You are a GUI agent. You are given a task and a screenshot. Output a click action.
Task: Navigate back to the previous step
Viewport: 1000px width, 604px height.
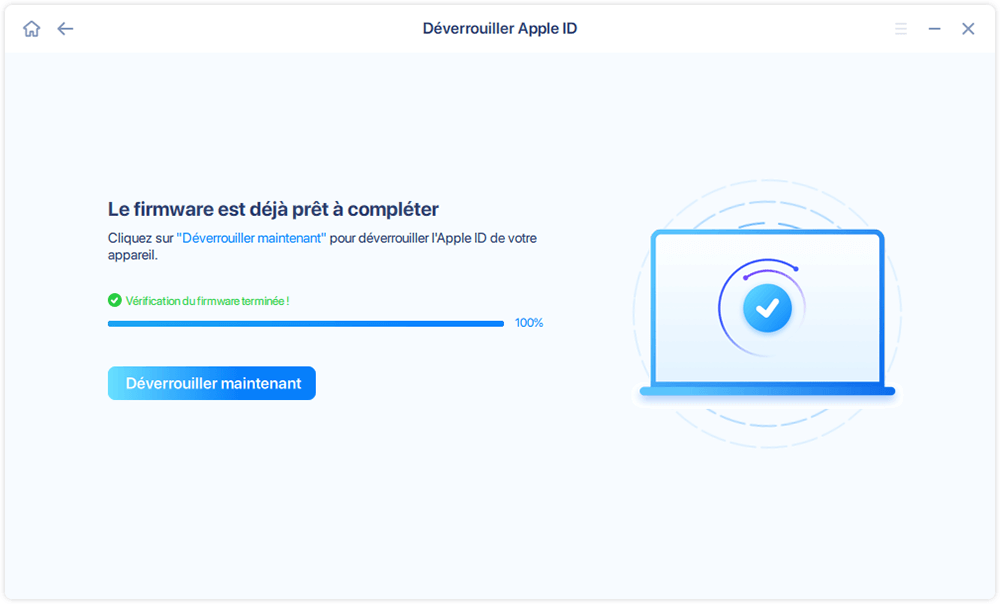click(65, 29)
